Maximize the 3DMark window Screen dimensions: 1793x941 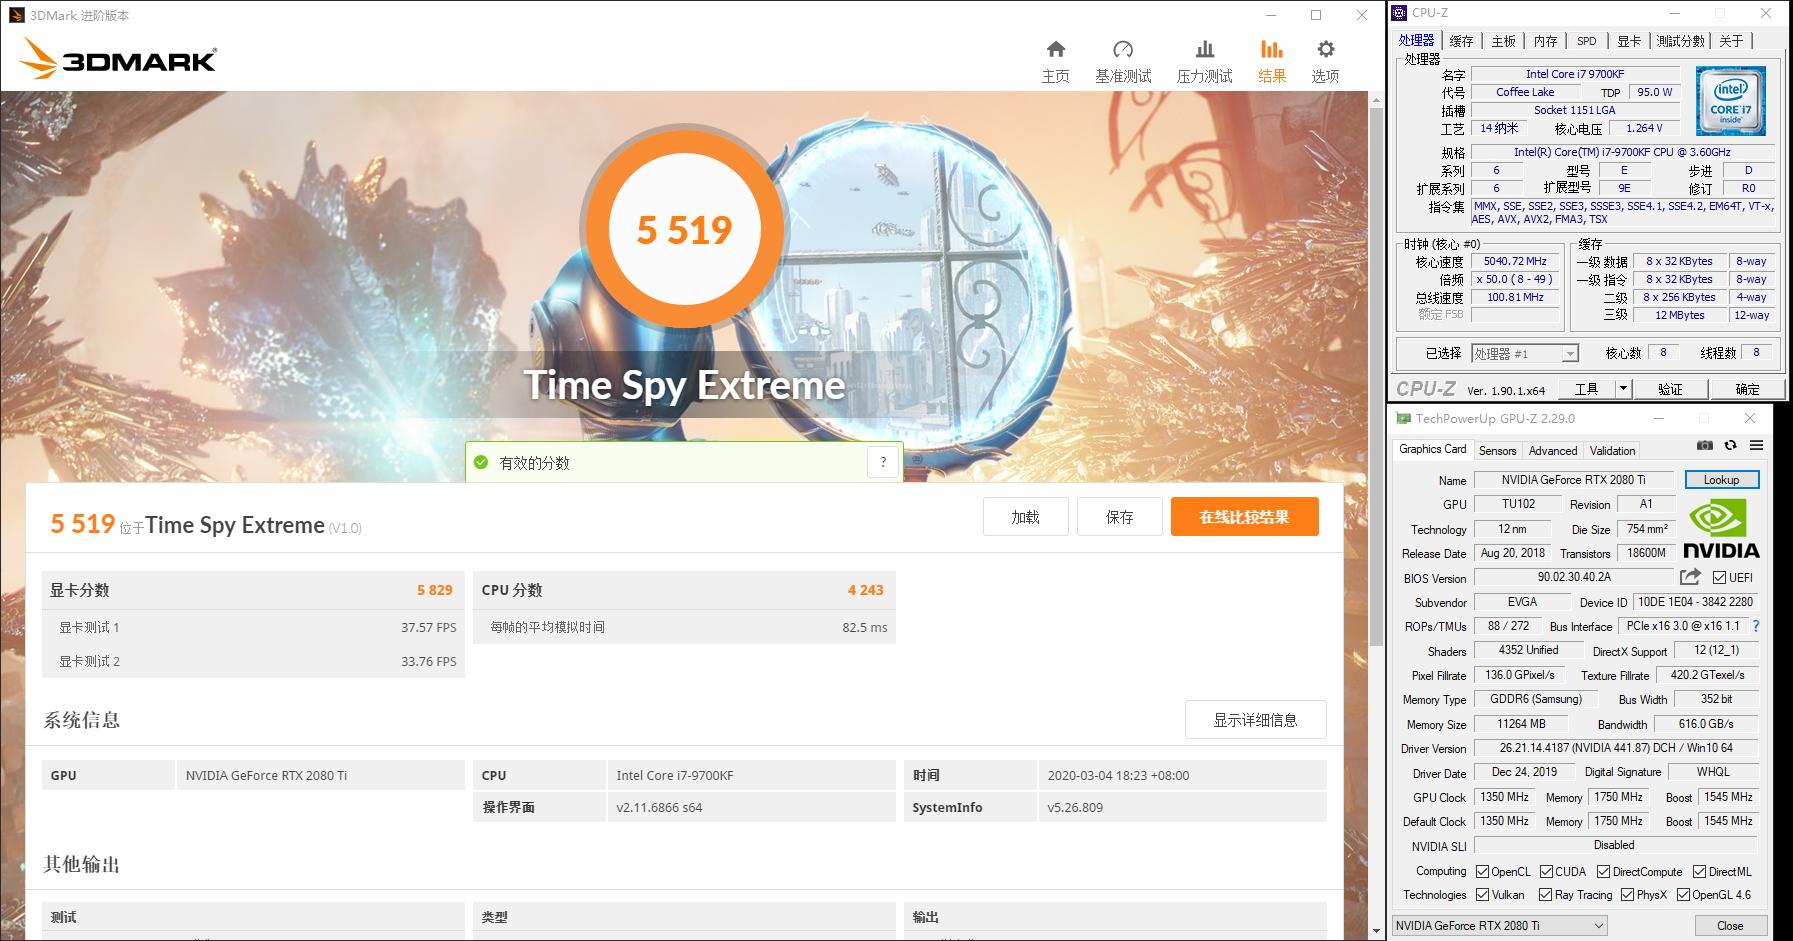(1316, 15)
